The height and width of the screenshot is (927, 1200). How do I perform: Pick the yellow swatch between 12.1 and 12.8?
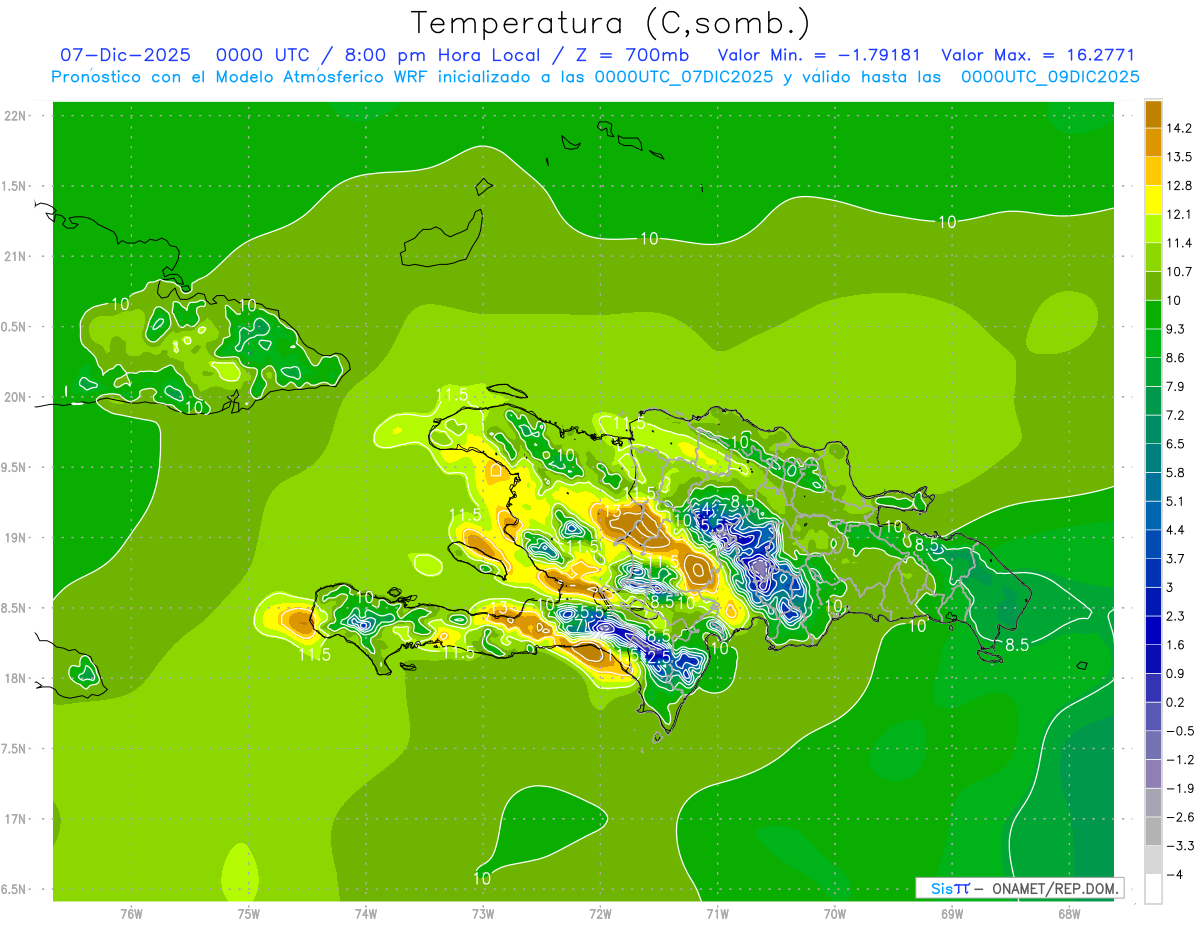click(x=1153, y=200)
